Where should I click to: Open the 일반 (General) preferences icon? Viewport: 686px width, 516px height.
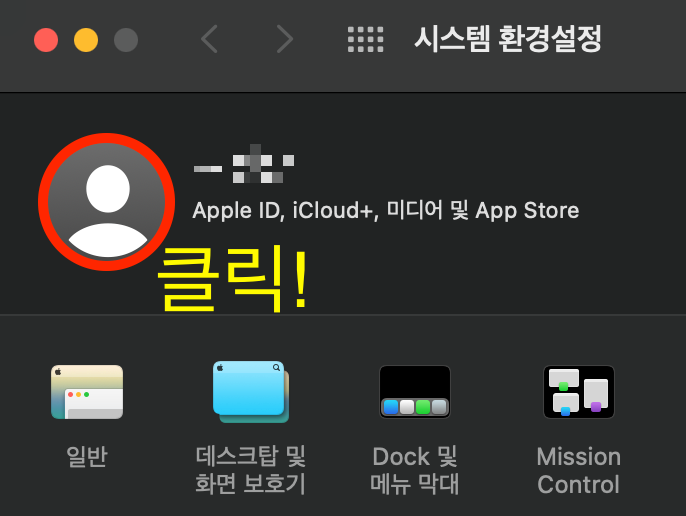(87, 392)
